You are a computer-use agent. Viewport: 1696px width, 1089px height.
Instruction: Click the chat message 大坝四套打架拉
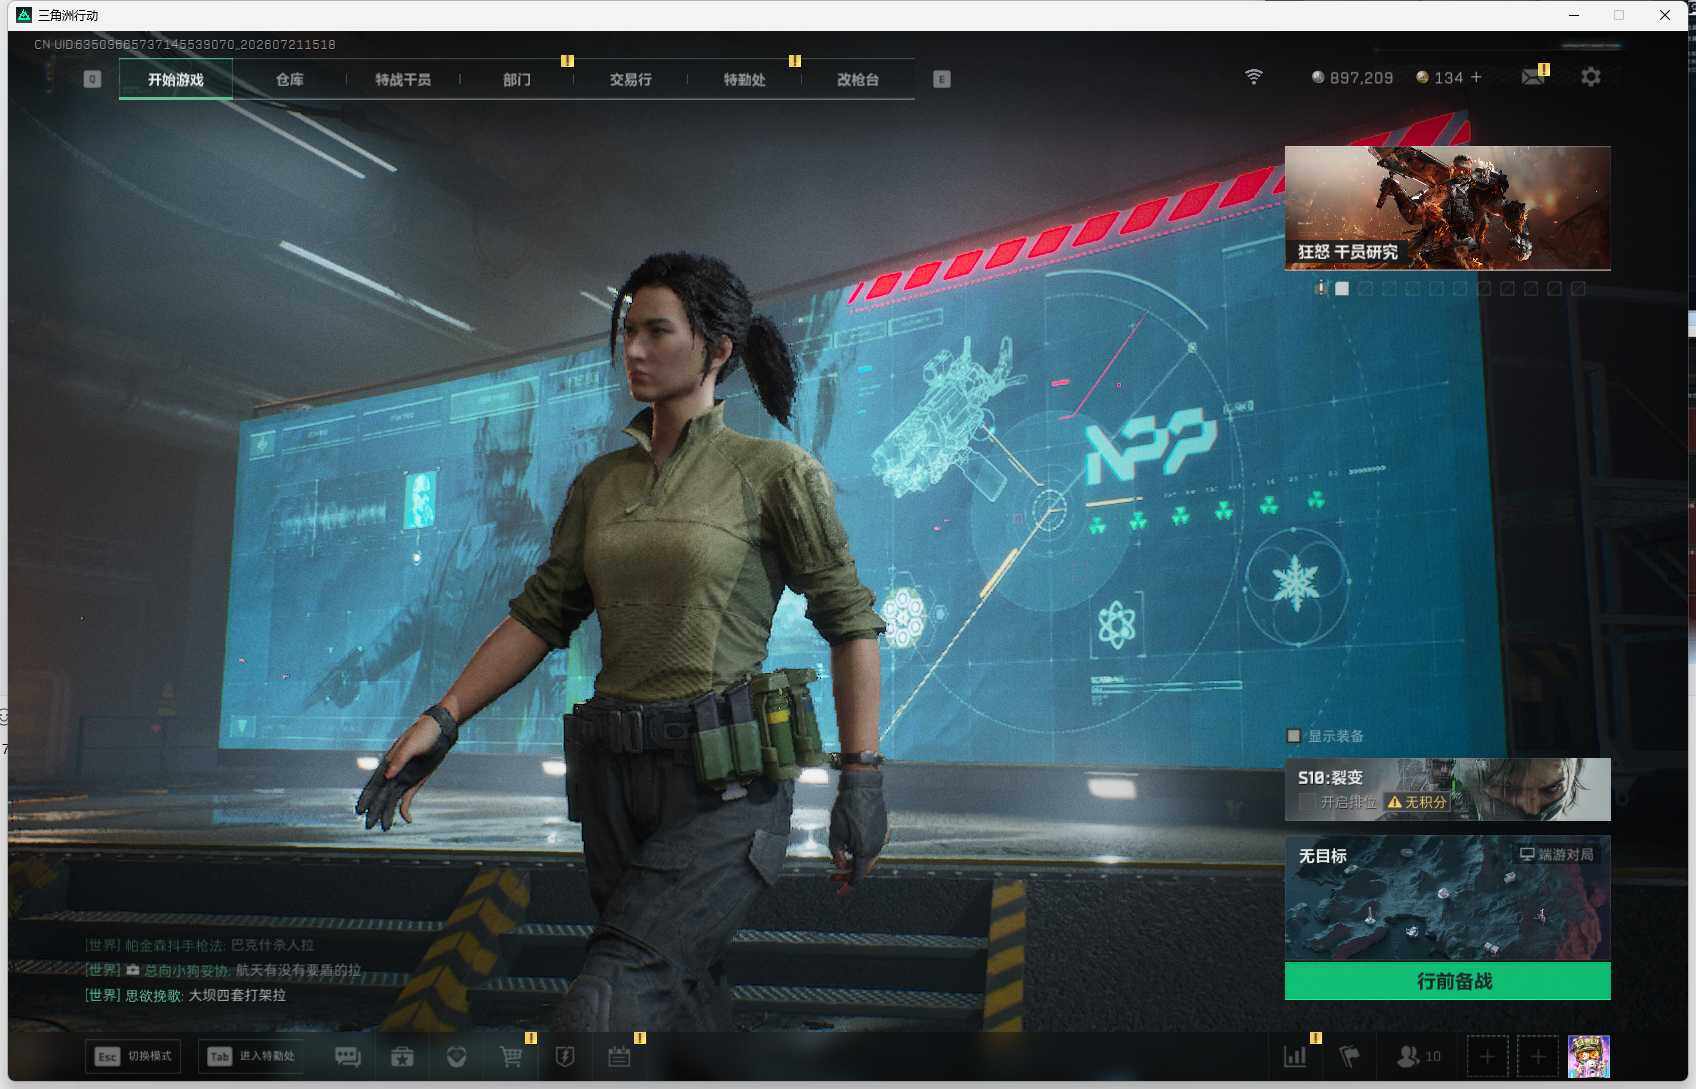pos(237,995)
